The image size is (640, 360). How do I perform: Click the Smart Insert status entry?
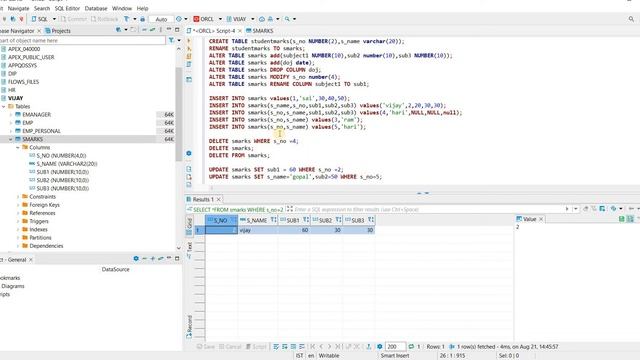tap(395, 356)
